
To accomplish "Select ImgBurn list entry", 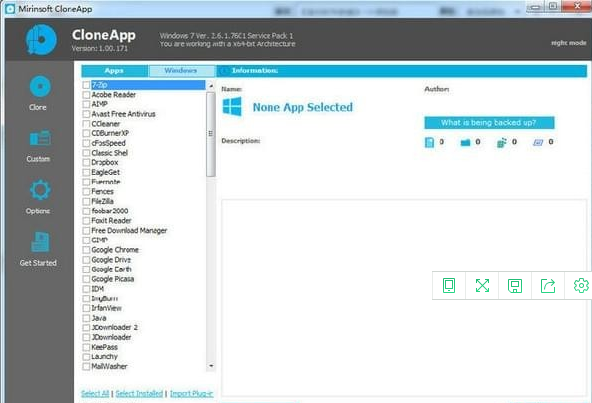I will [104, 298].
